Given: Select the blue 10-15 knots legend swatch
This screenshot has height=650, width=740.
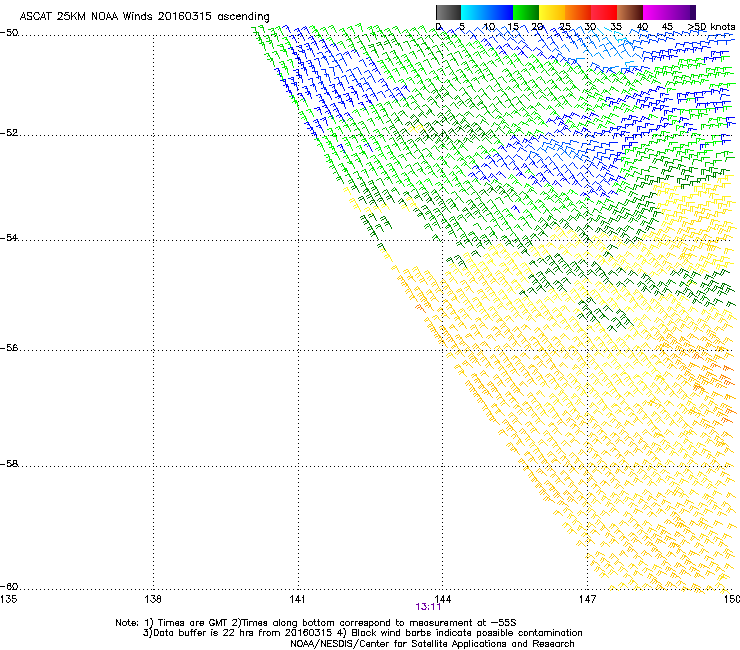Looking at the screenshot, I should tap(500, 12).
